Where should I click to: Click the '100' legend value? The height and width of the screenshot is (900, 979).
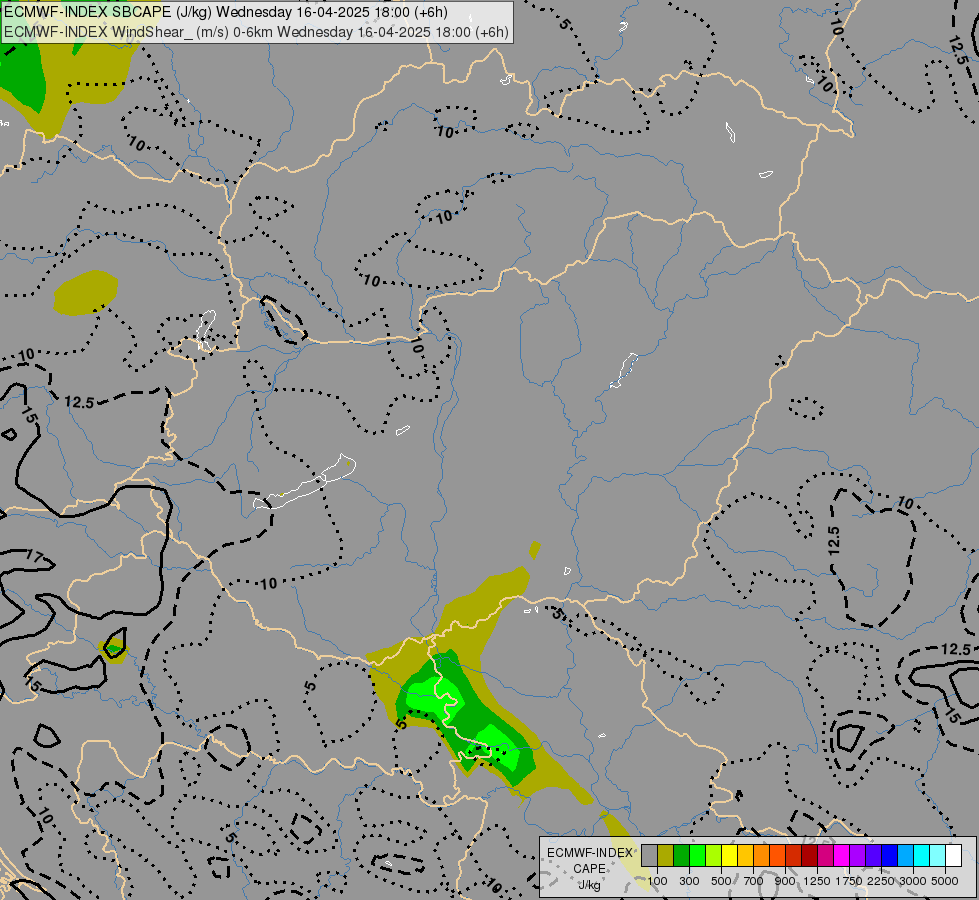[657, 881]
